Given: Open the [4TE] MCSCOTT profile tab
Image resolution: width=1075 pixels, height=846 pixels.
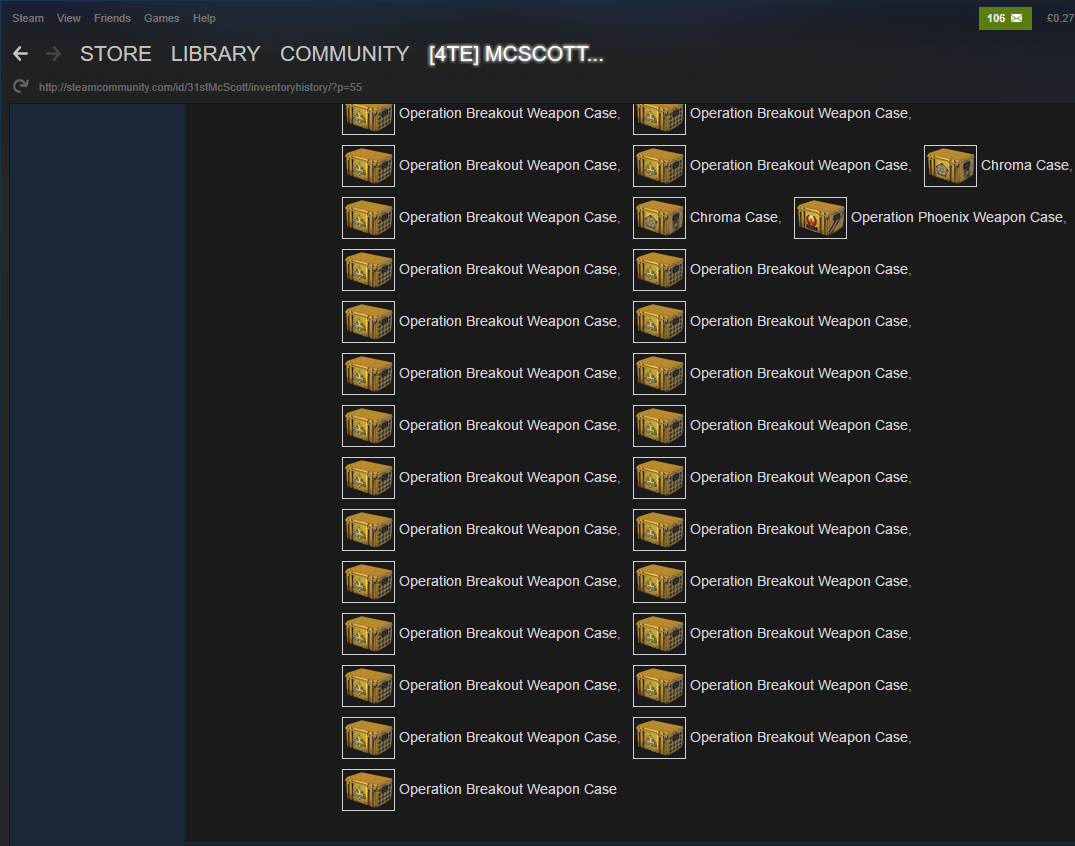Looking at the screenshot, I should pyautogui.click(x=515, y=54).
